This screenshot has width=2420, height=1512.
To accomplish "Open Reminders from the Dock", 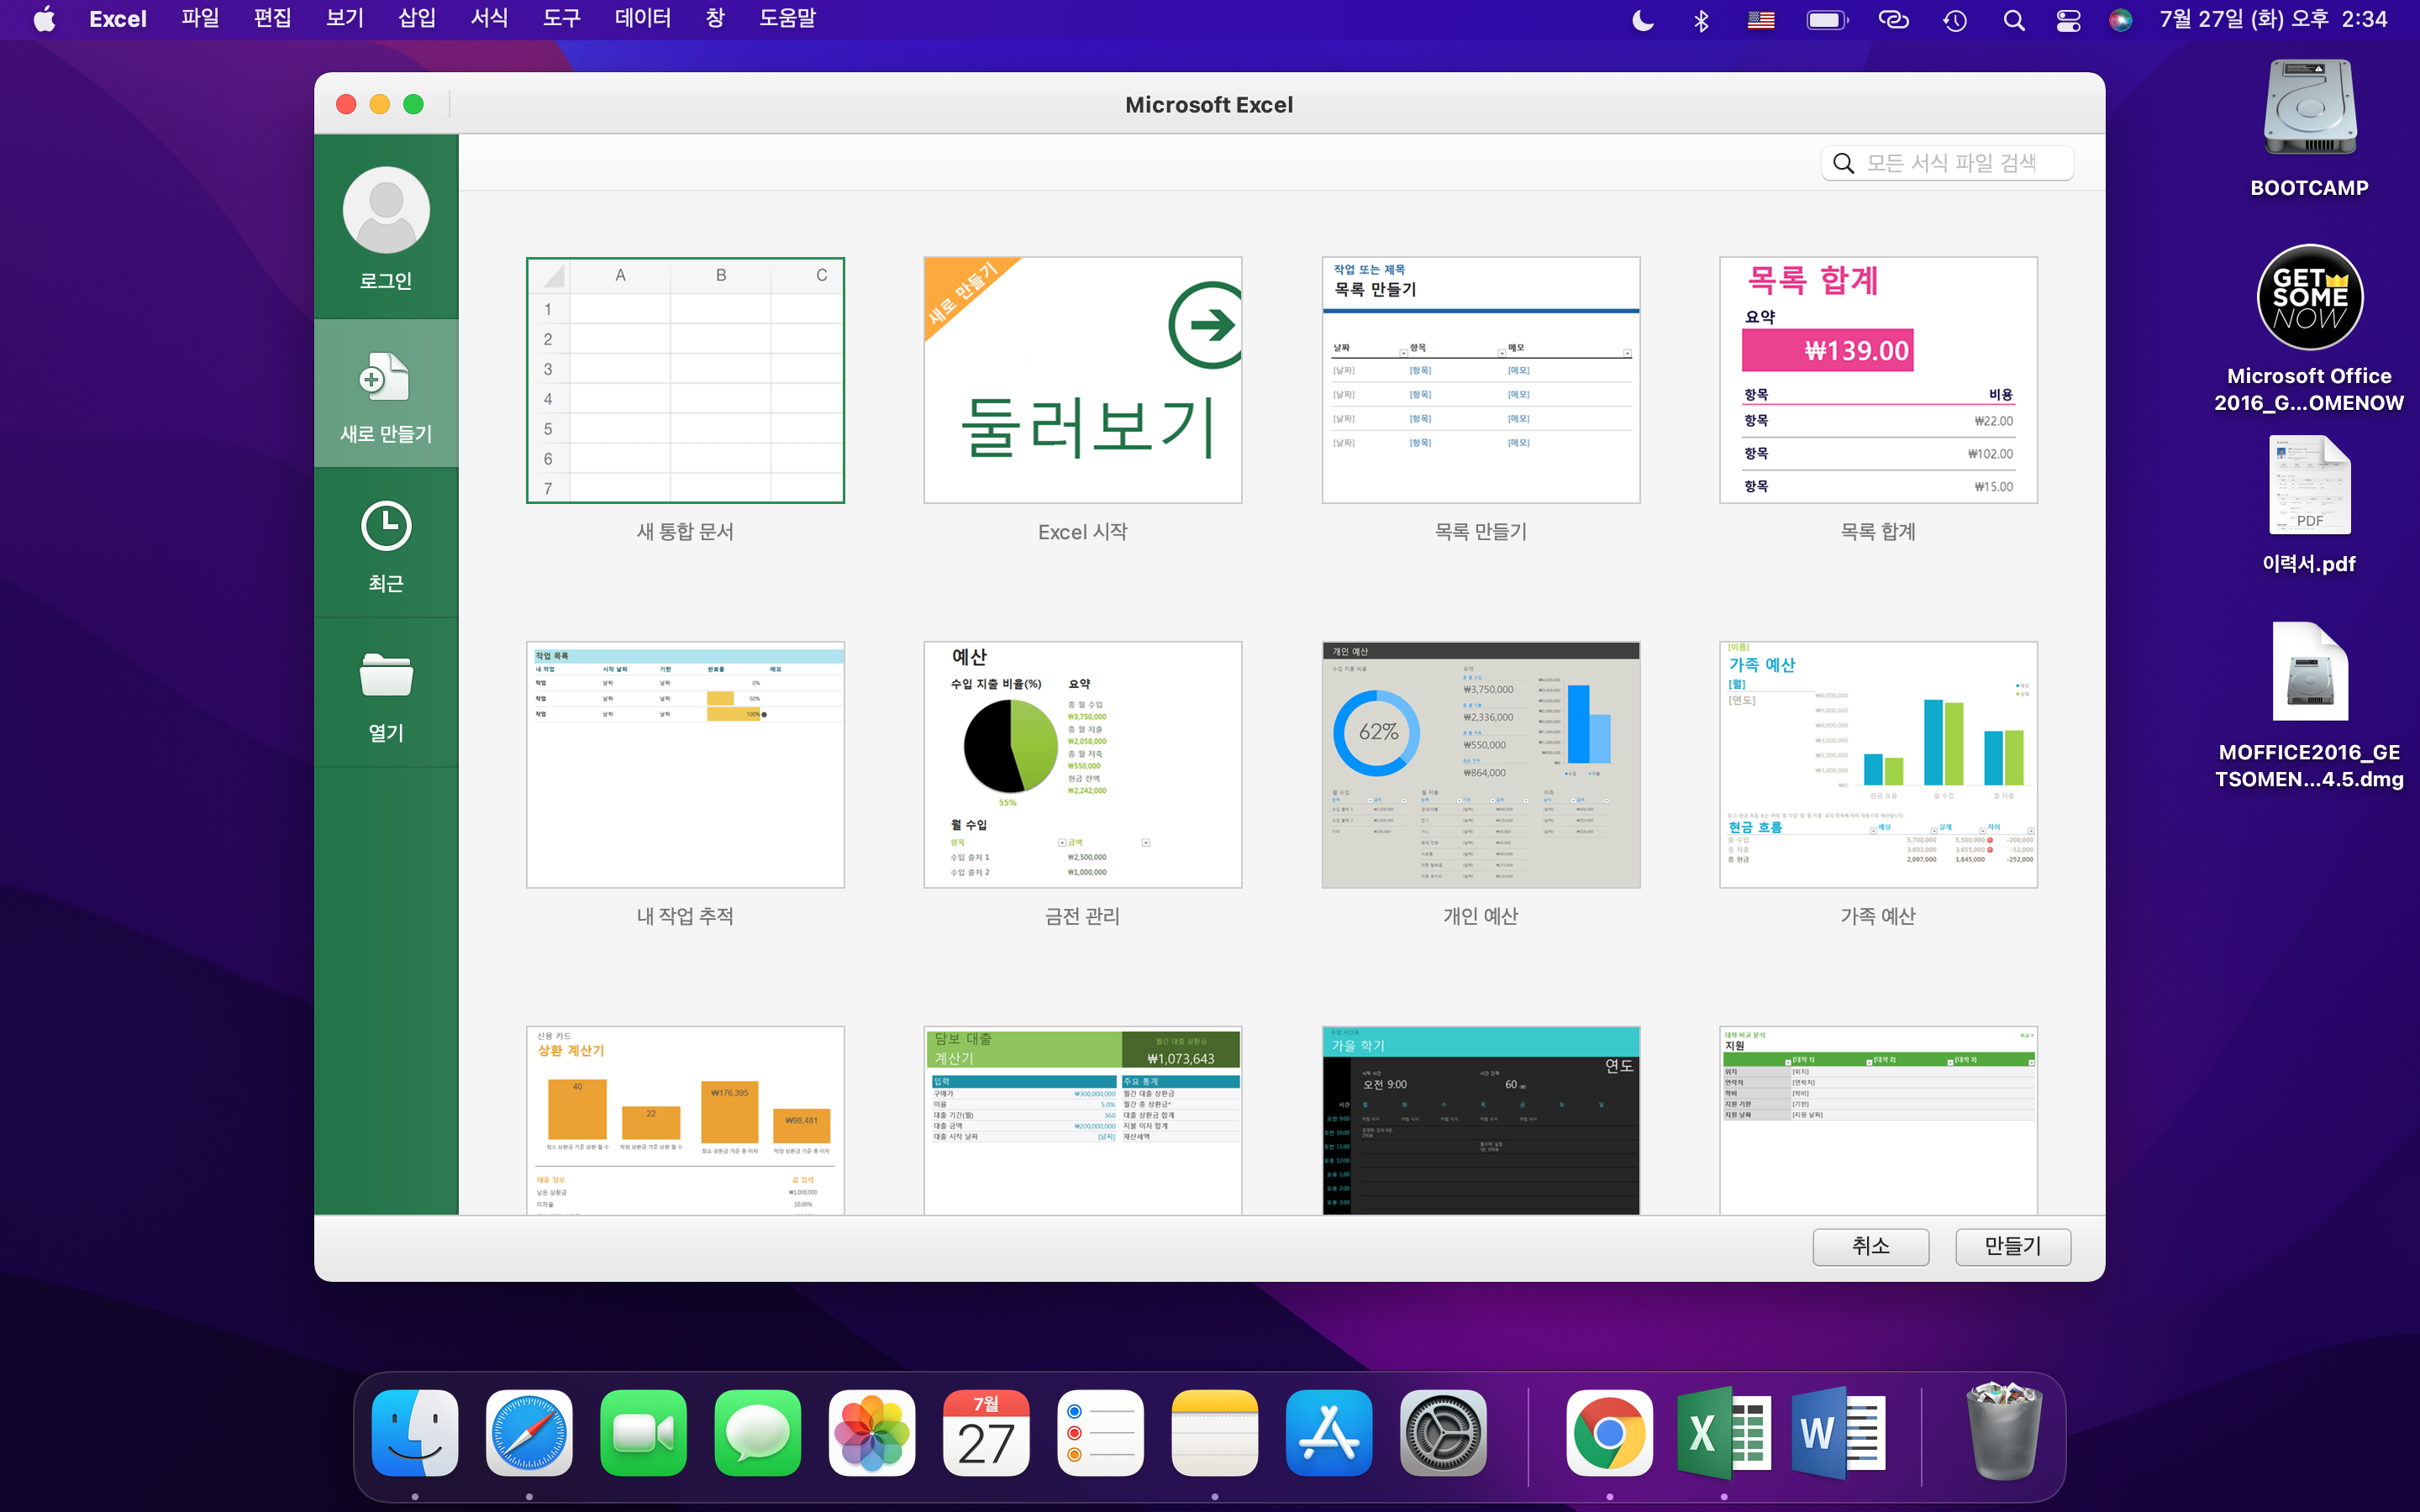I will coord(1100,1433).
